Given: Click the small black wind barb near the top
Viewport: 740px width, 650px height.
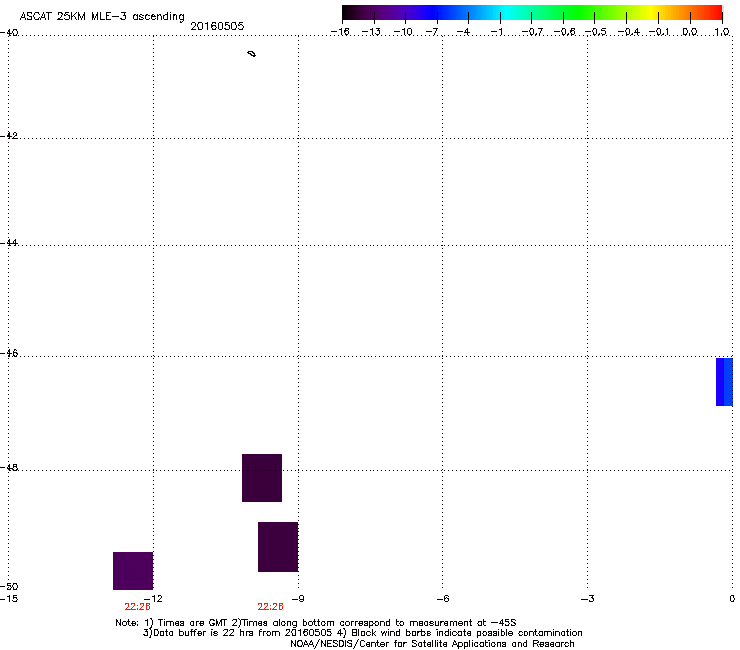Looking at the screenshot, I should (252, 54).
